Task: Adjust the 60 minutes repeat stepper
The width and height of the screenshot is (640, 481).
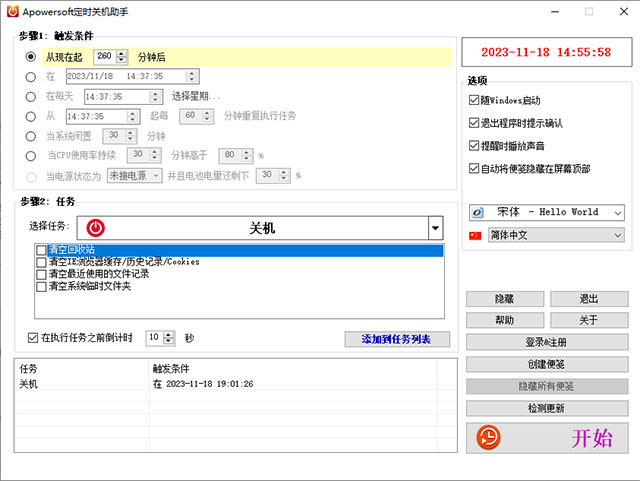Action: (207, 116)
